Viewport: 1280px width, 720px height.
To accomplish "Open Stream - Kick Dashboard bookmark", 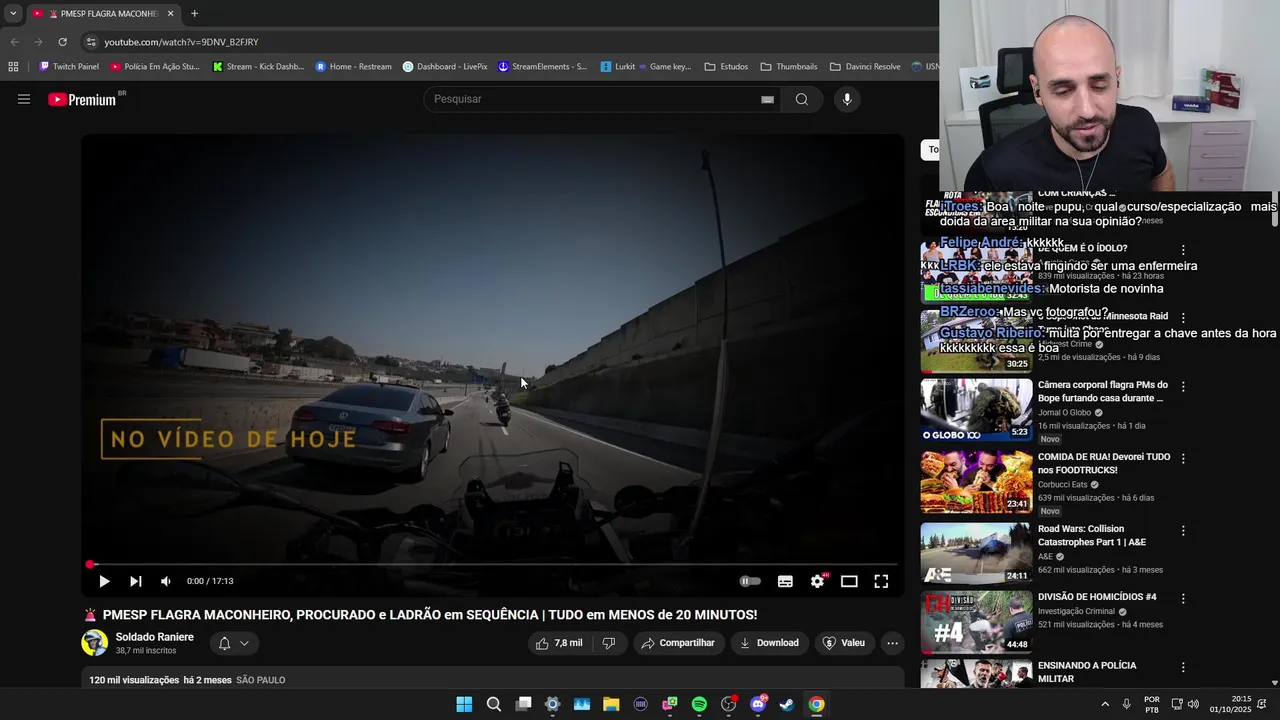I will pos(258,67).
